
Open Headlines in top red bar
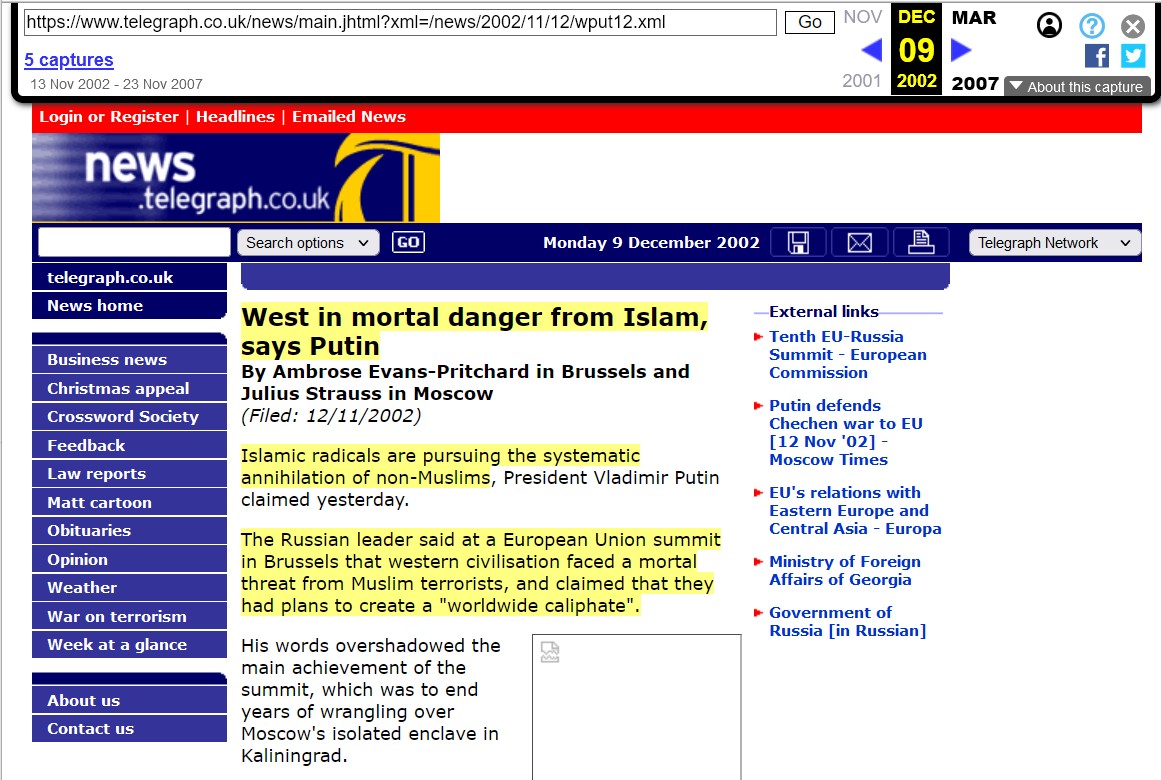coord(235,116)
